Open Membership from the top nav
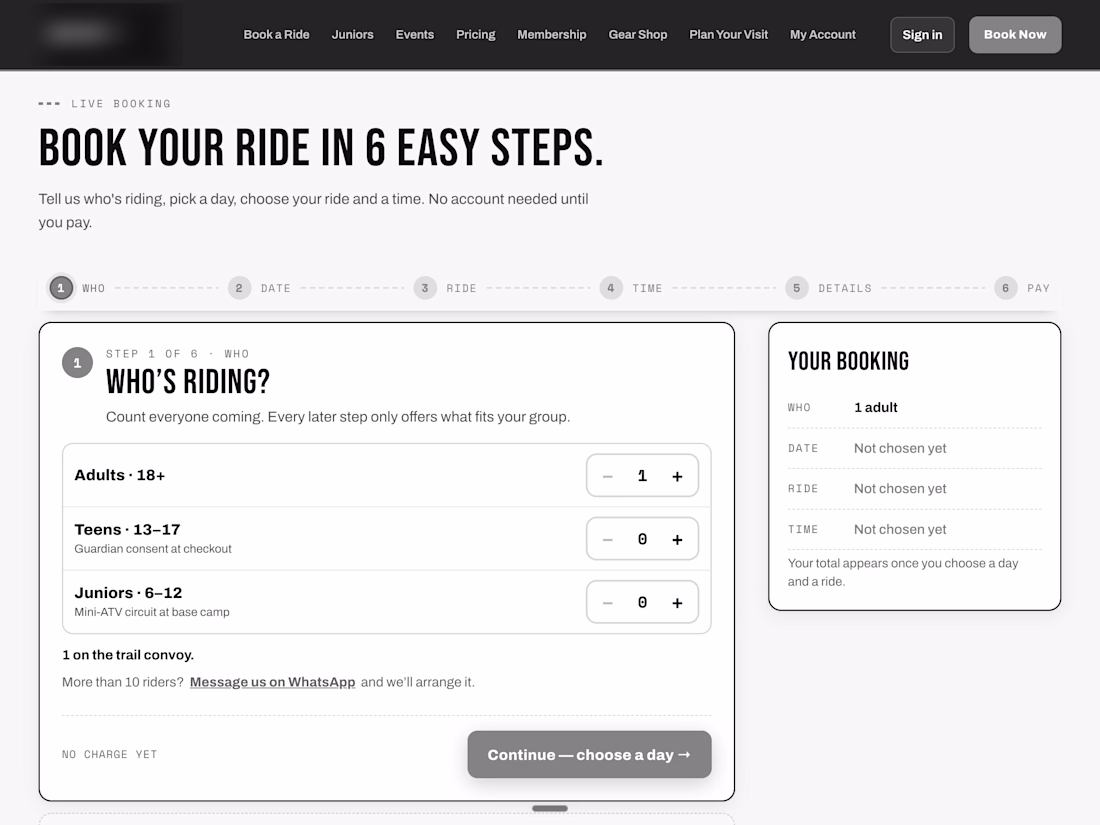Screen dimensions: 1100x825 pos(551,34)
